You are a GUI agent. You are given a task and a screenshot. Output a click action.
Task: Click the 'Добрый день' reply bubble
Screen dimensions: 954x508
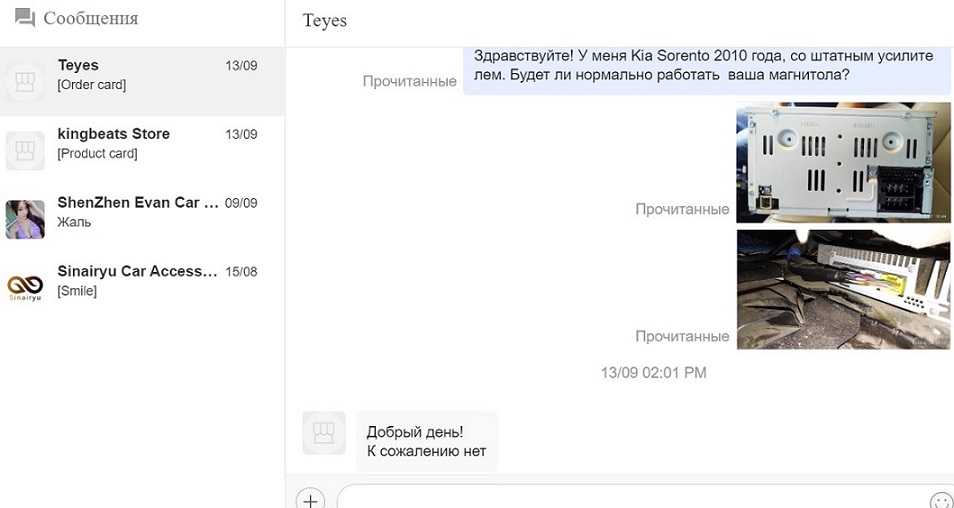click(x=426, y=441)
